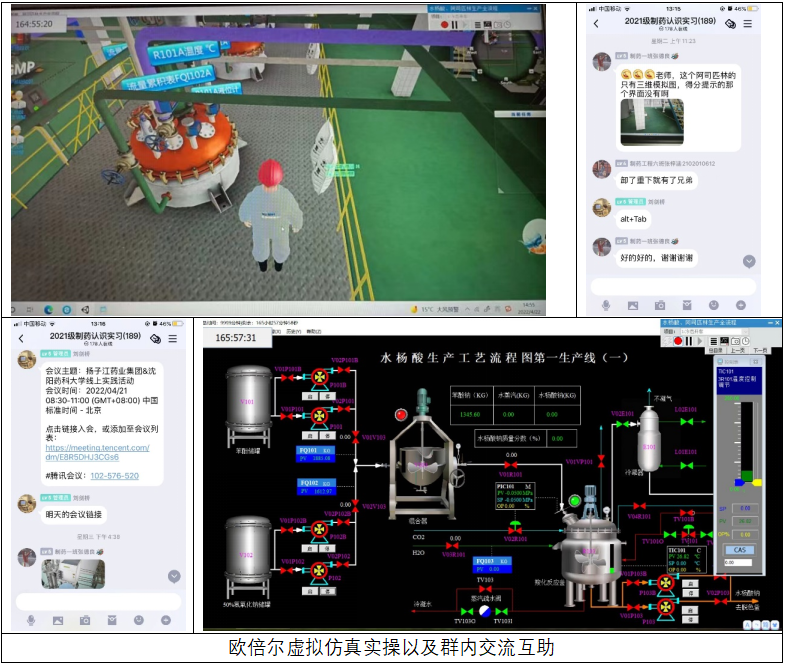This screenshot has height=667, width=787.
Task: Go to previous page (上一页) in simulation
Action: pyautogui.click(x=738, y=350)
